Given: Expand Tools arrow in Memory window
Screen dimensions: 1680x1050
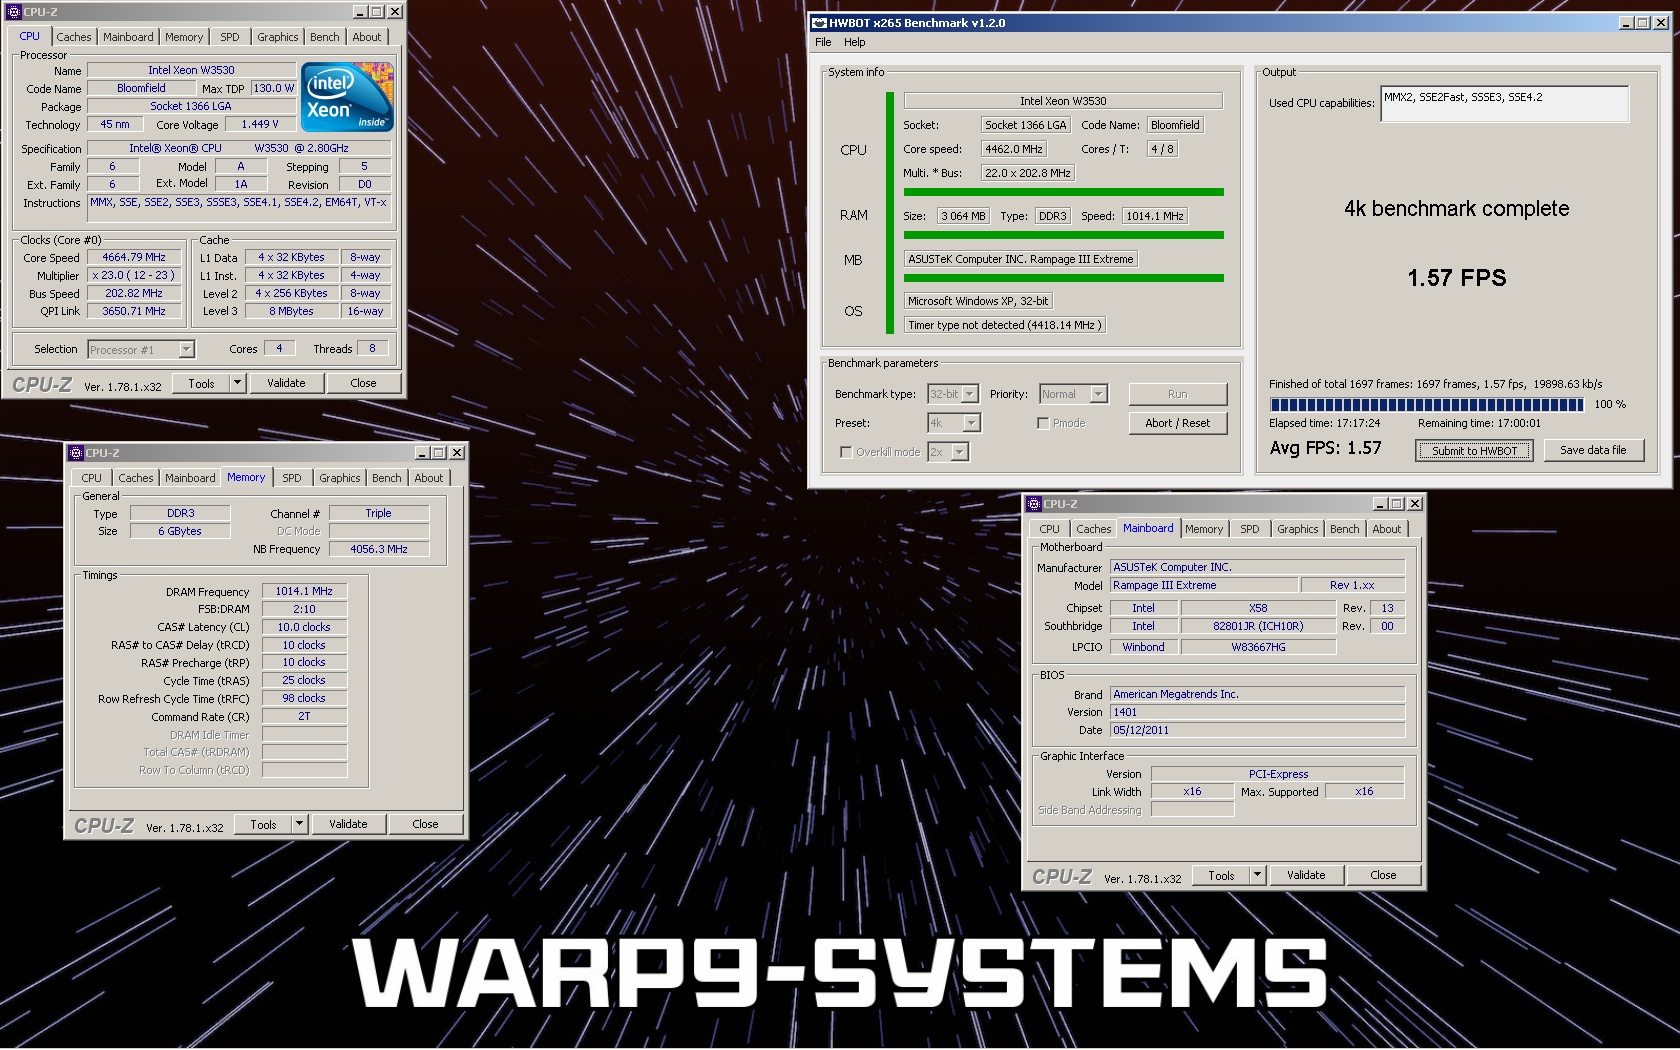Looking at the screenshot, I should click(299, 824).
